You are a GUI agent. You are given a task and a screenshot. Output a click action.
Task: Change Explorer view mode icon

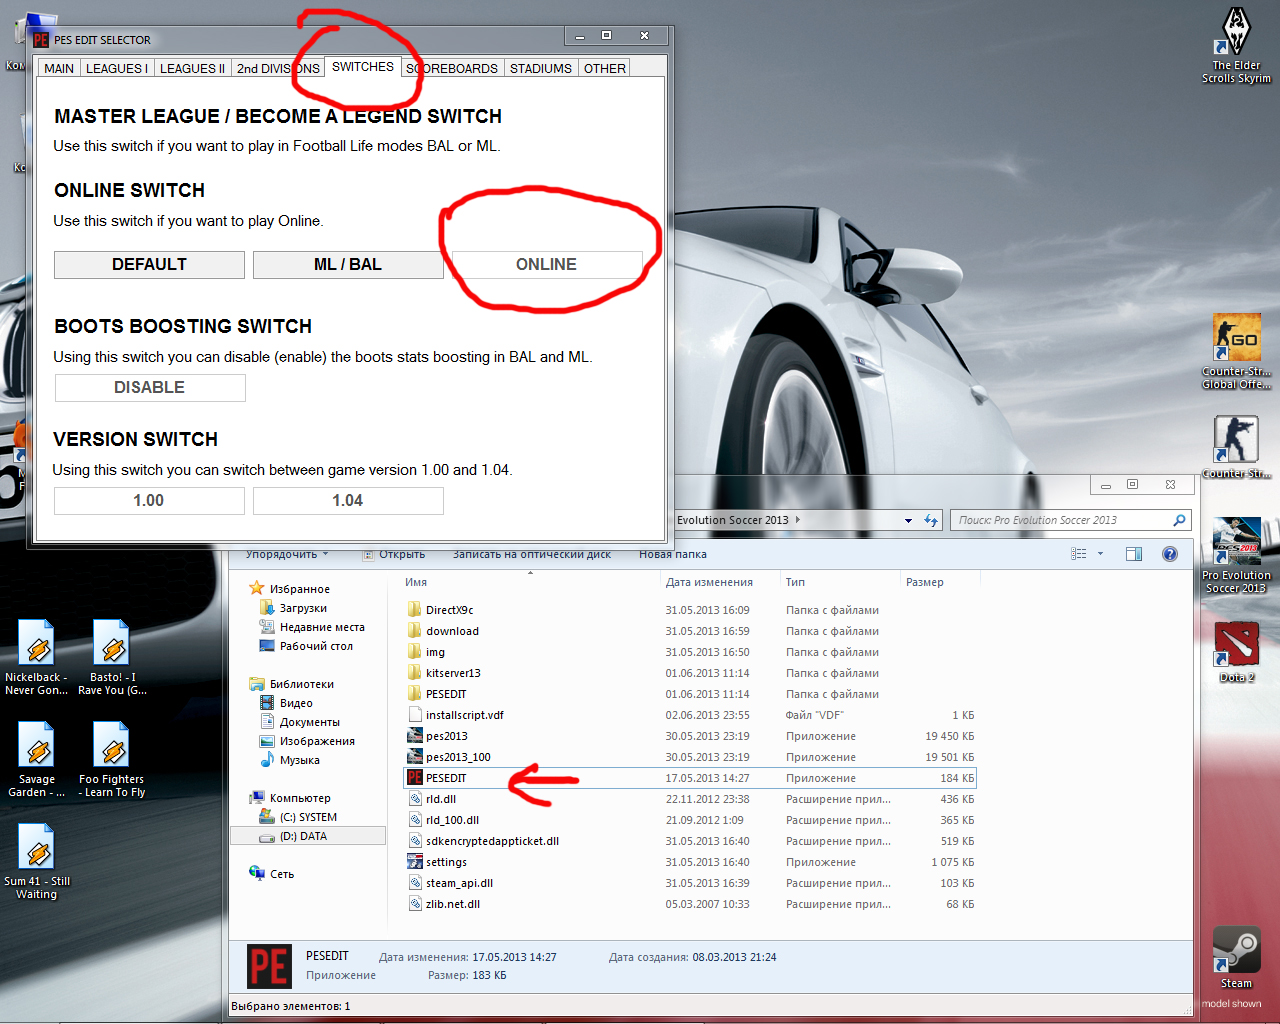[1079, 554]
